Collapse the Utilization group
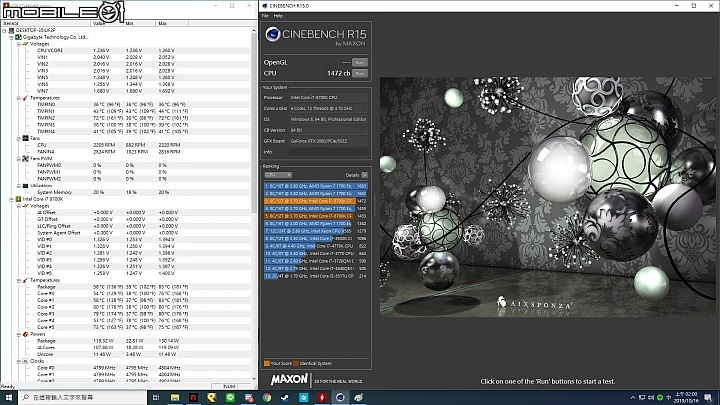This screenshot has height=405, width=720. [x=18, y=186]
